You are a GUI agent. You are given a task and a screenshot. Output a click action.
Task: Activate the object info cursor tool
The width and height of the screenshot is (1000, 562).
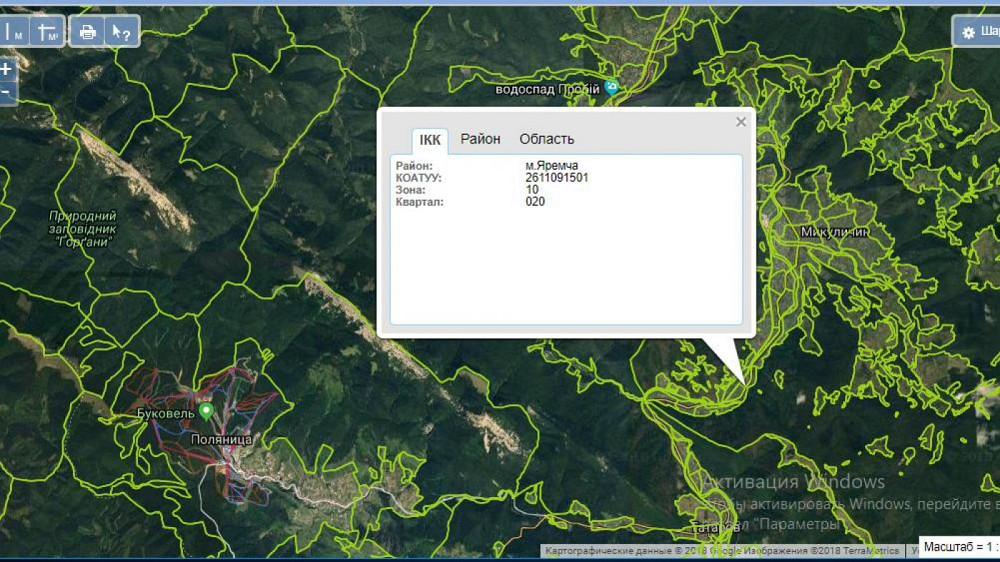click(x=120, y=32)
